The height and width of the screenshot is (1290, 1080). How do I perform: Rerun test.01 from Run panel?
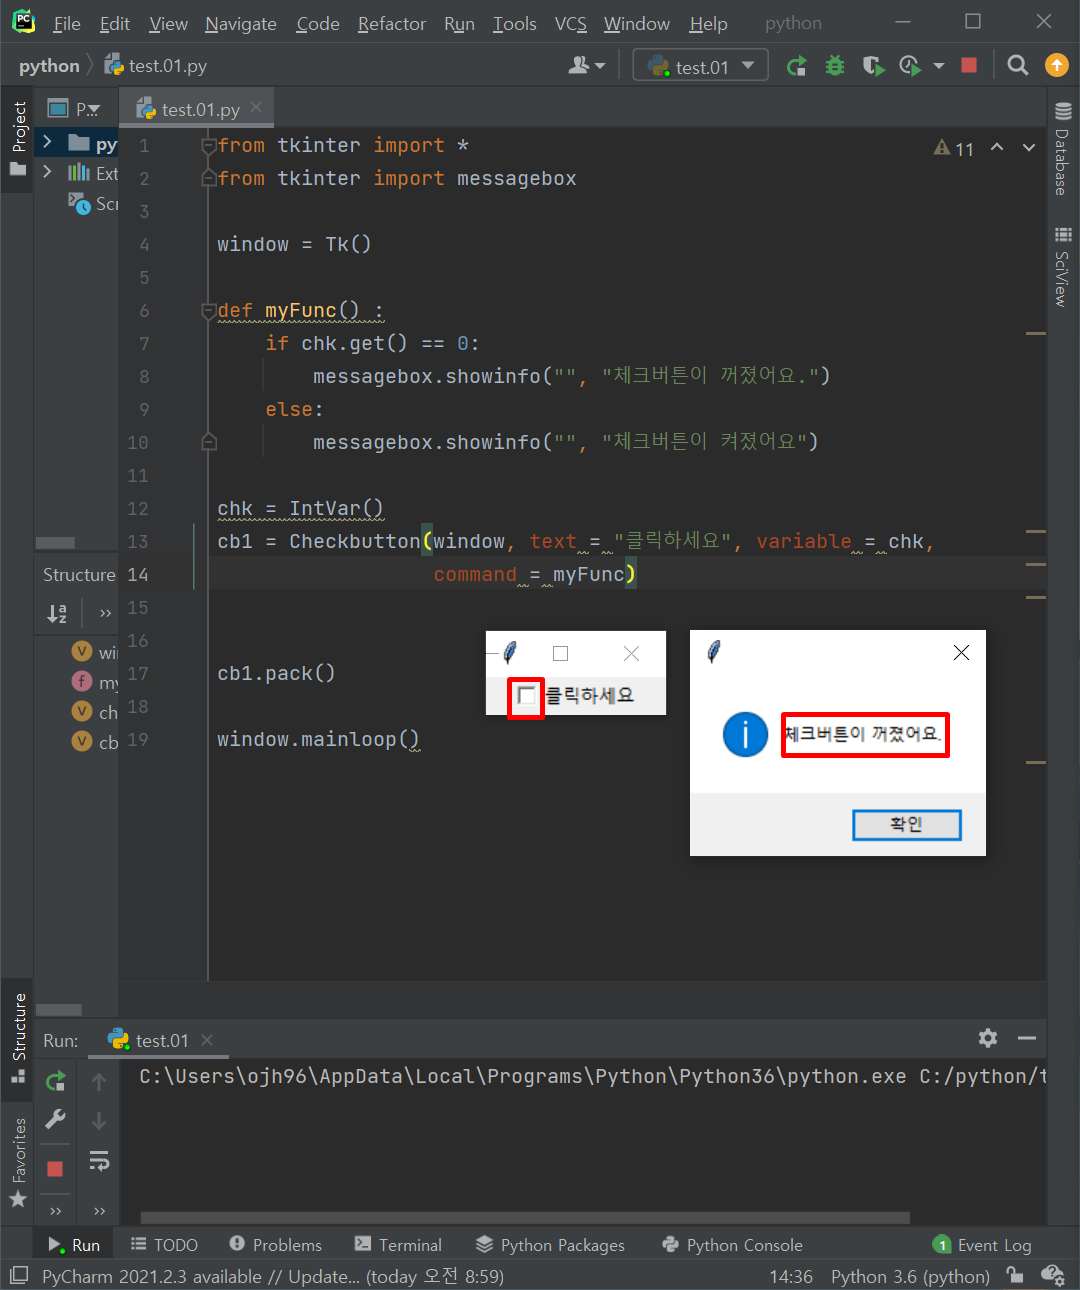tap(56, 1081)
